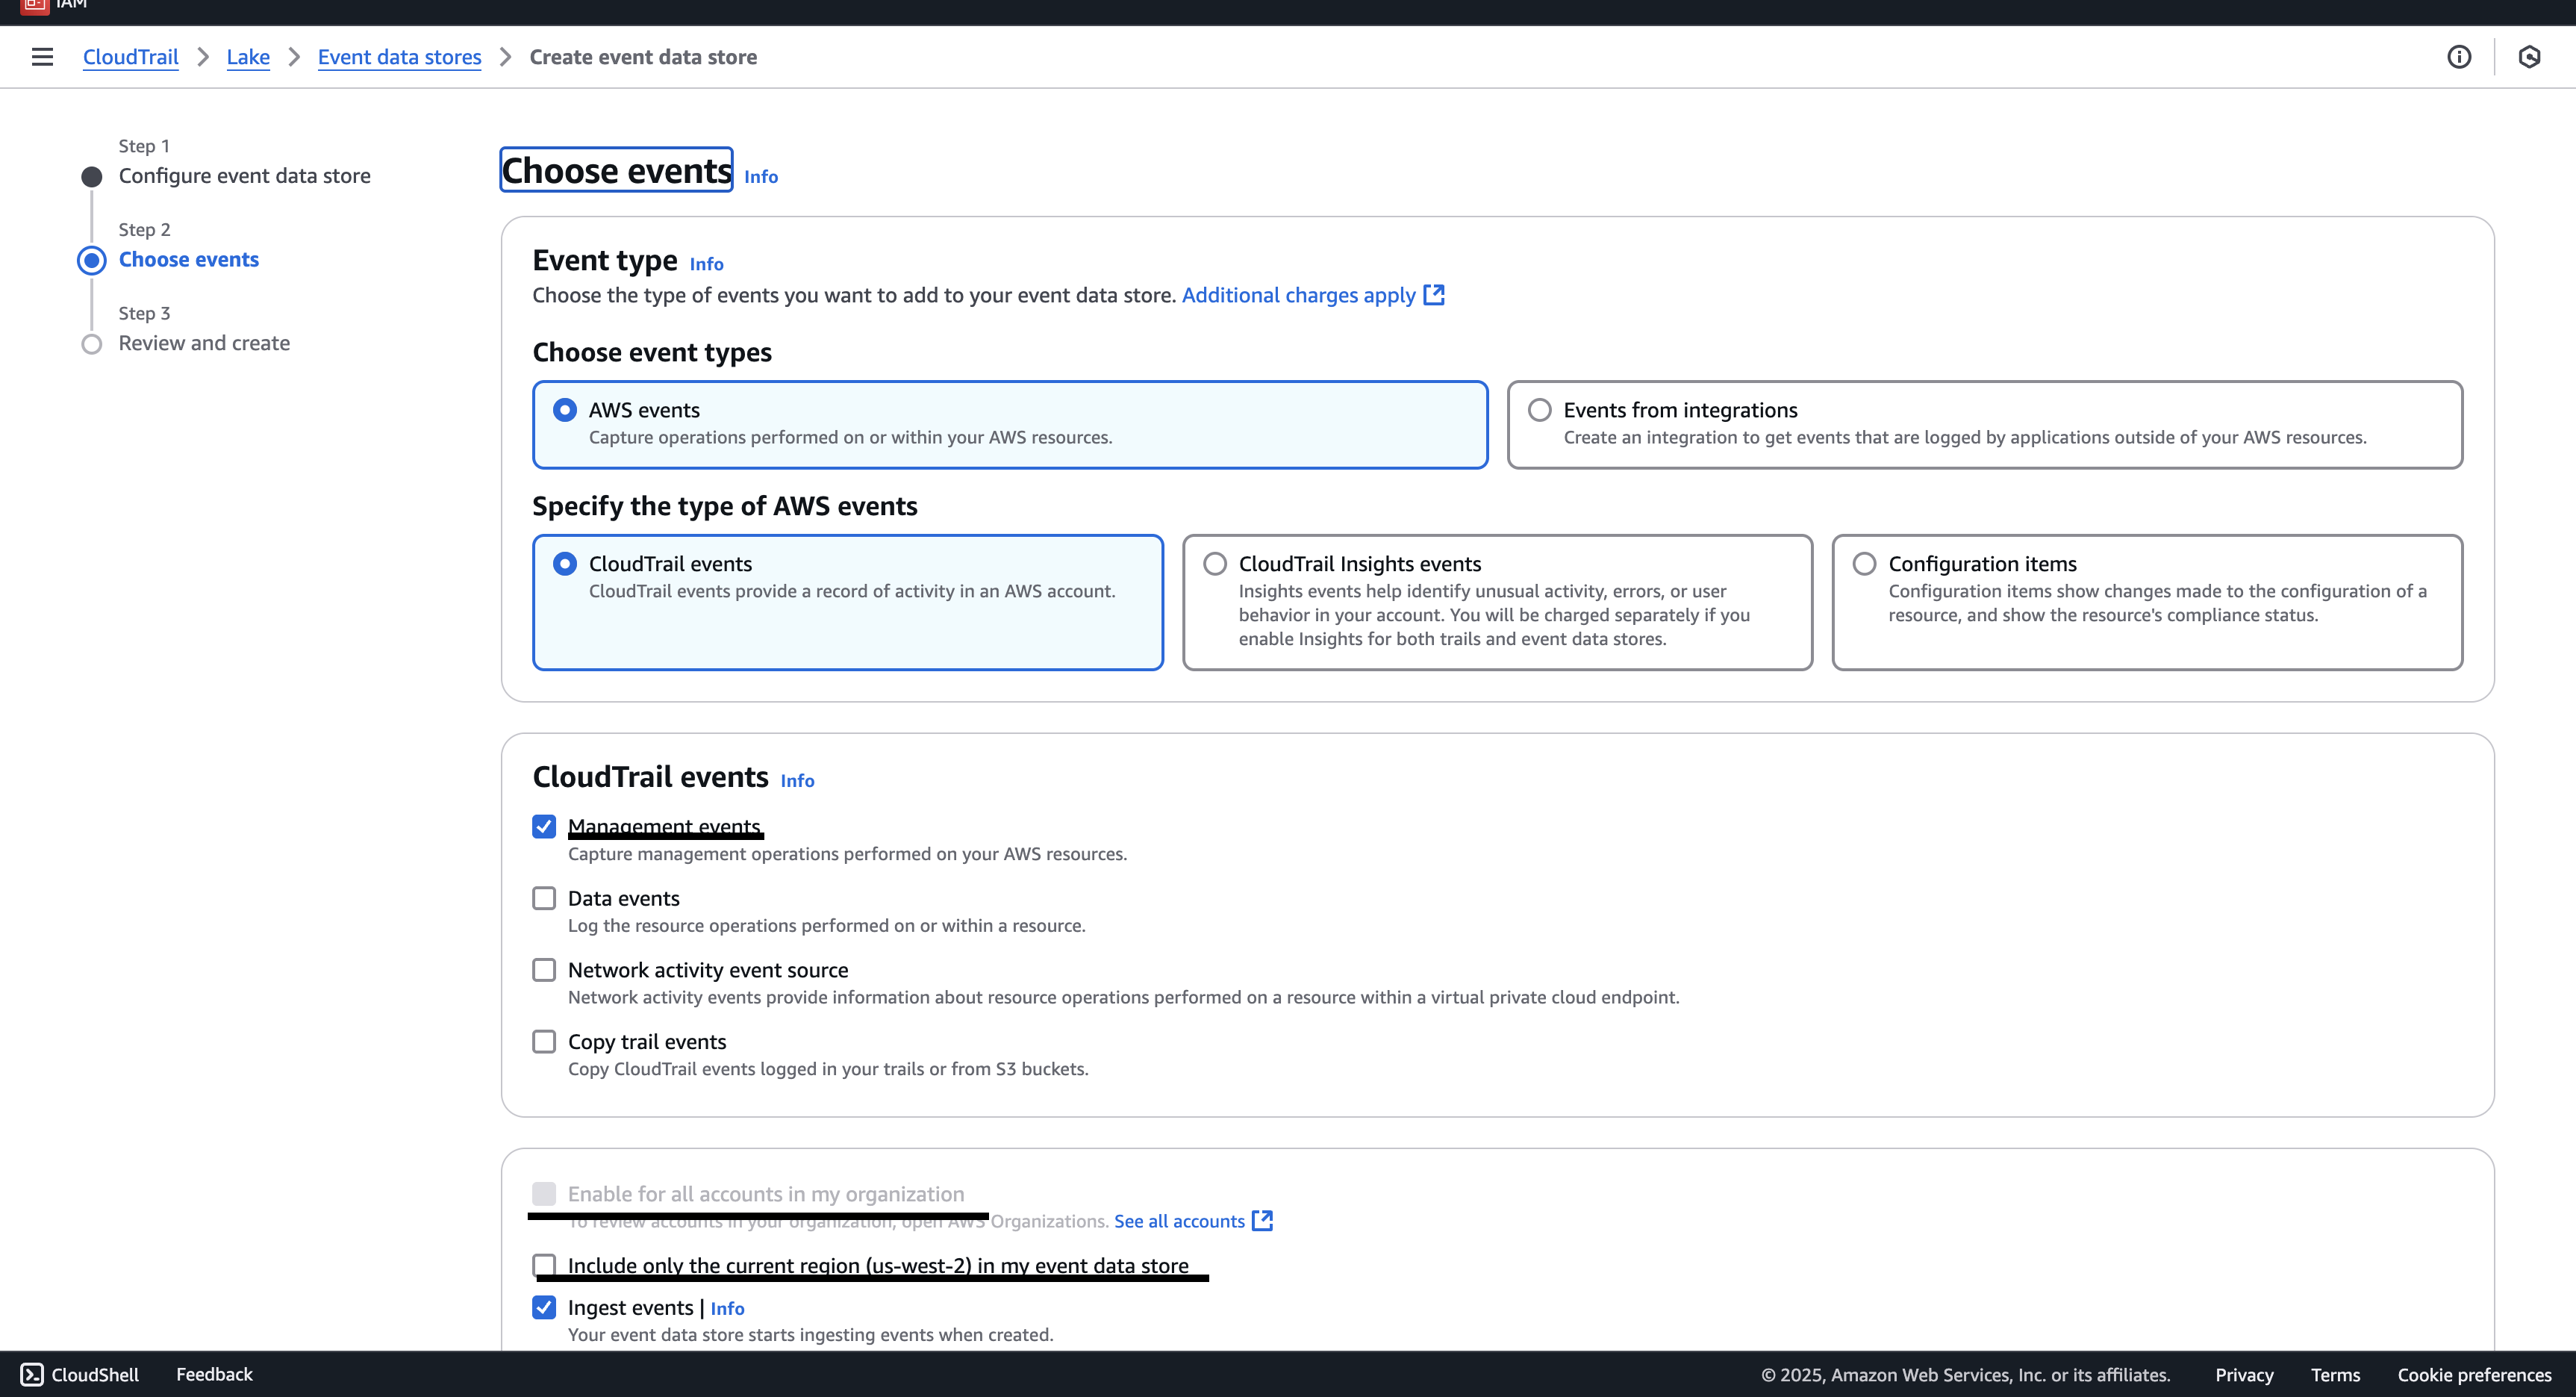Open Info link next to Event type

click(707, 264)
